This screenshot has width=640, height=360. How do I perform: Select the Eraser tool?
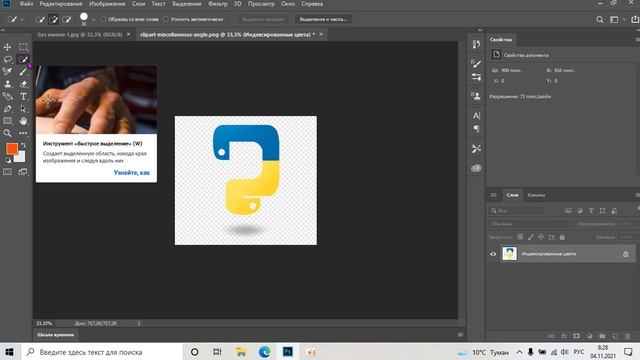pyautogui.click(x=23, y=84)
